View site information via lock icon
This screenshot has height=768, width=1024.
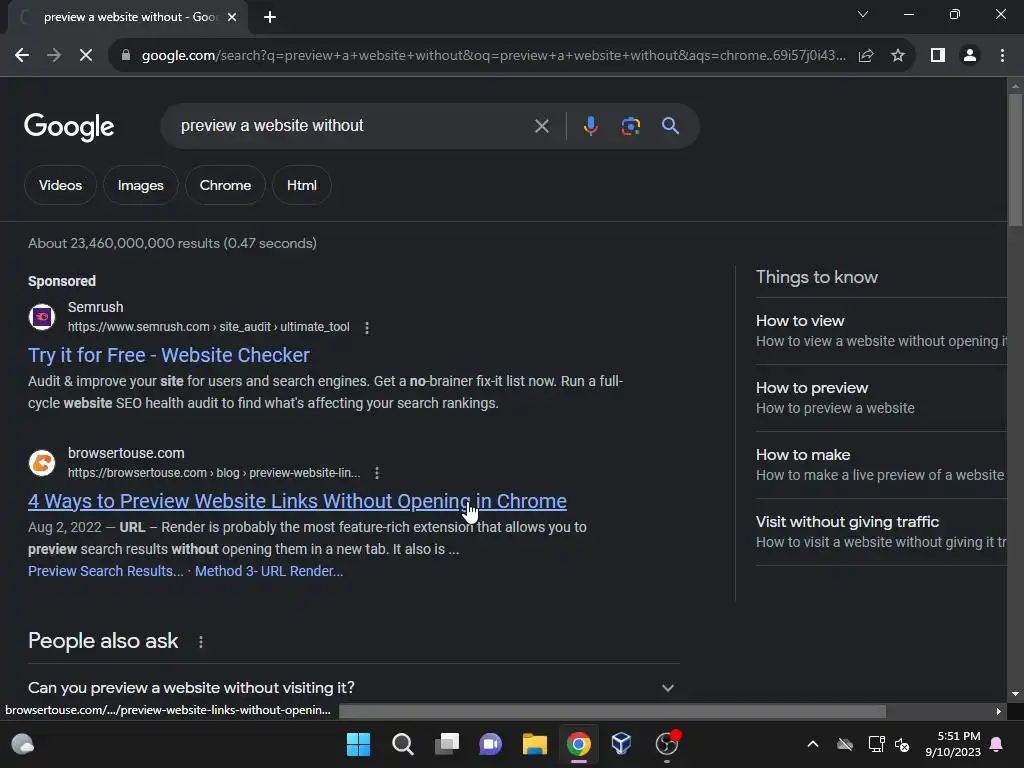point(126,56)
